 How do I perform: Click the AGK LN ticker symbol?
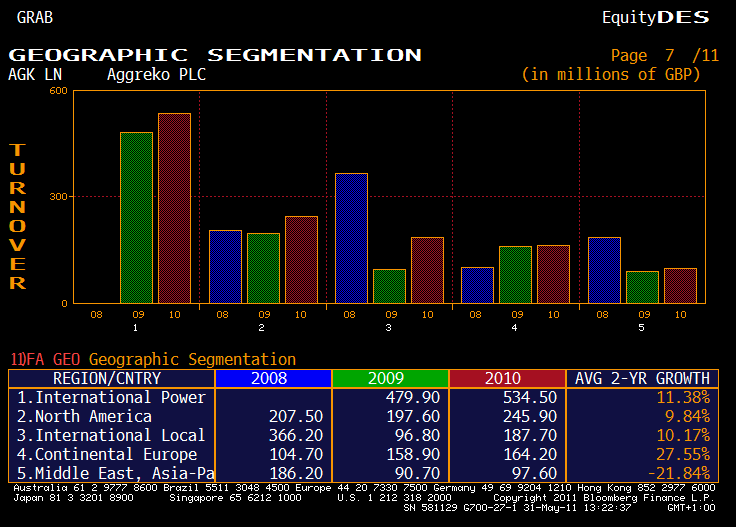35,74
